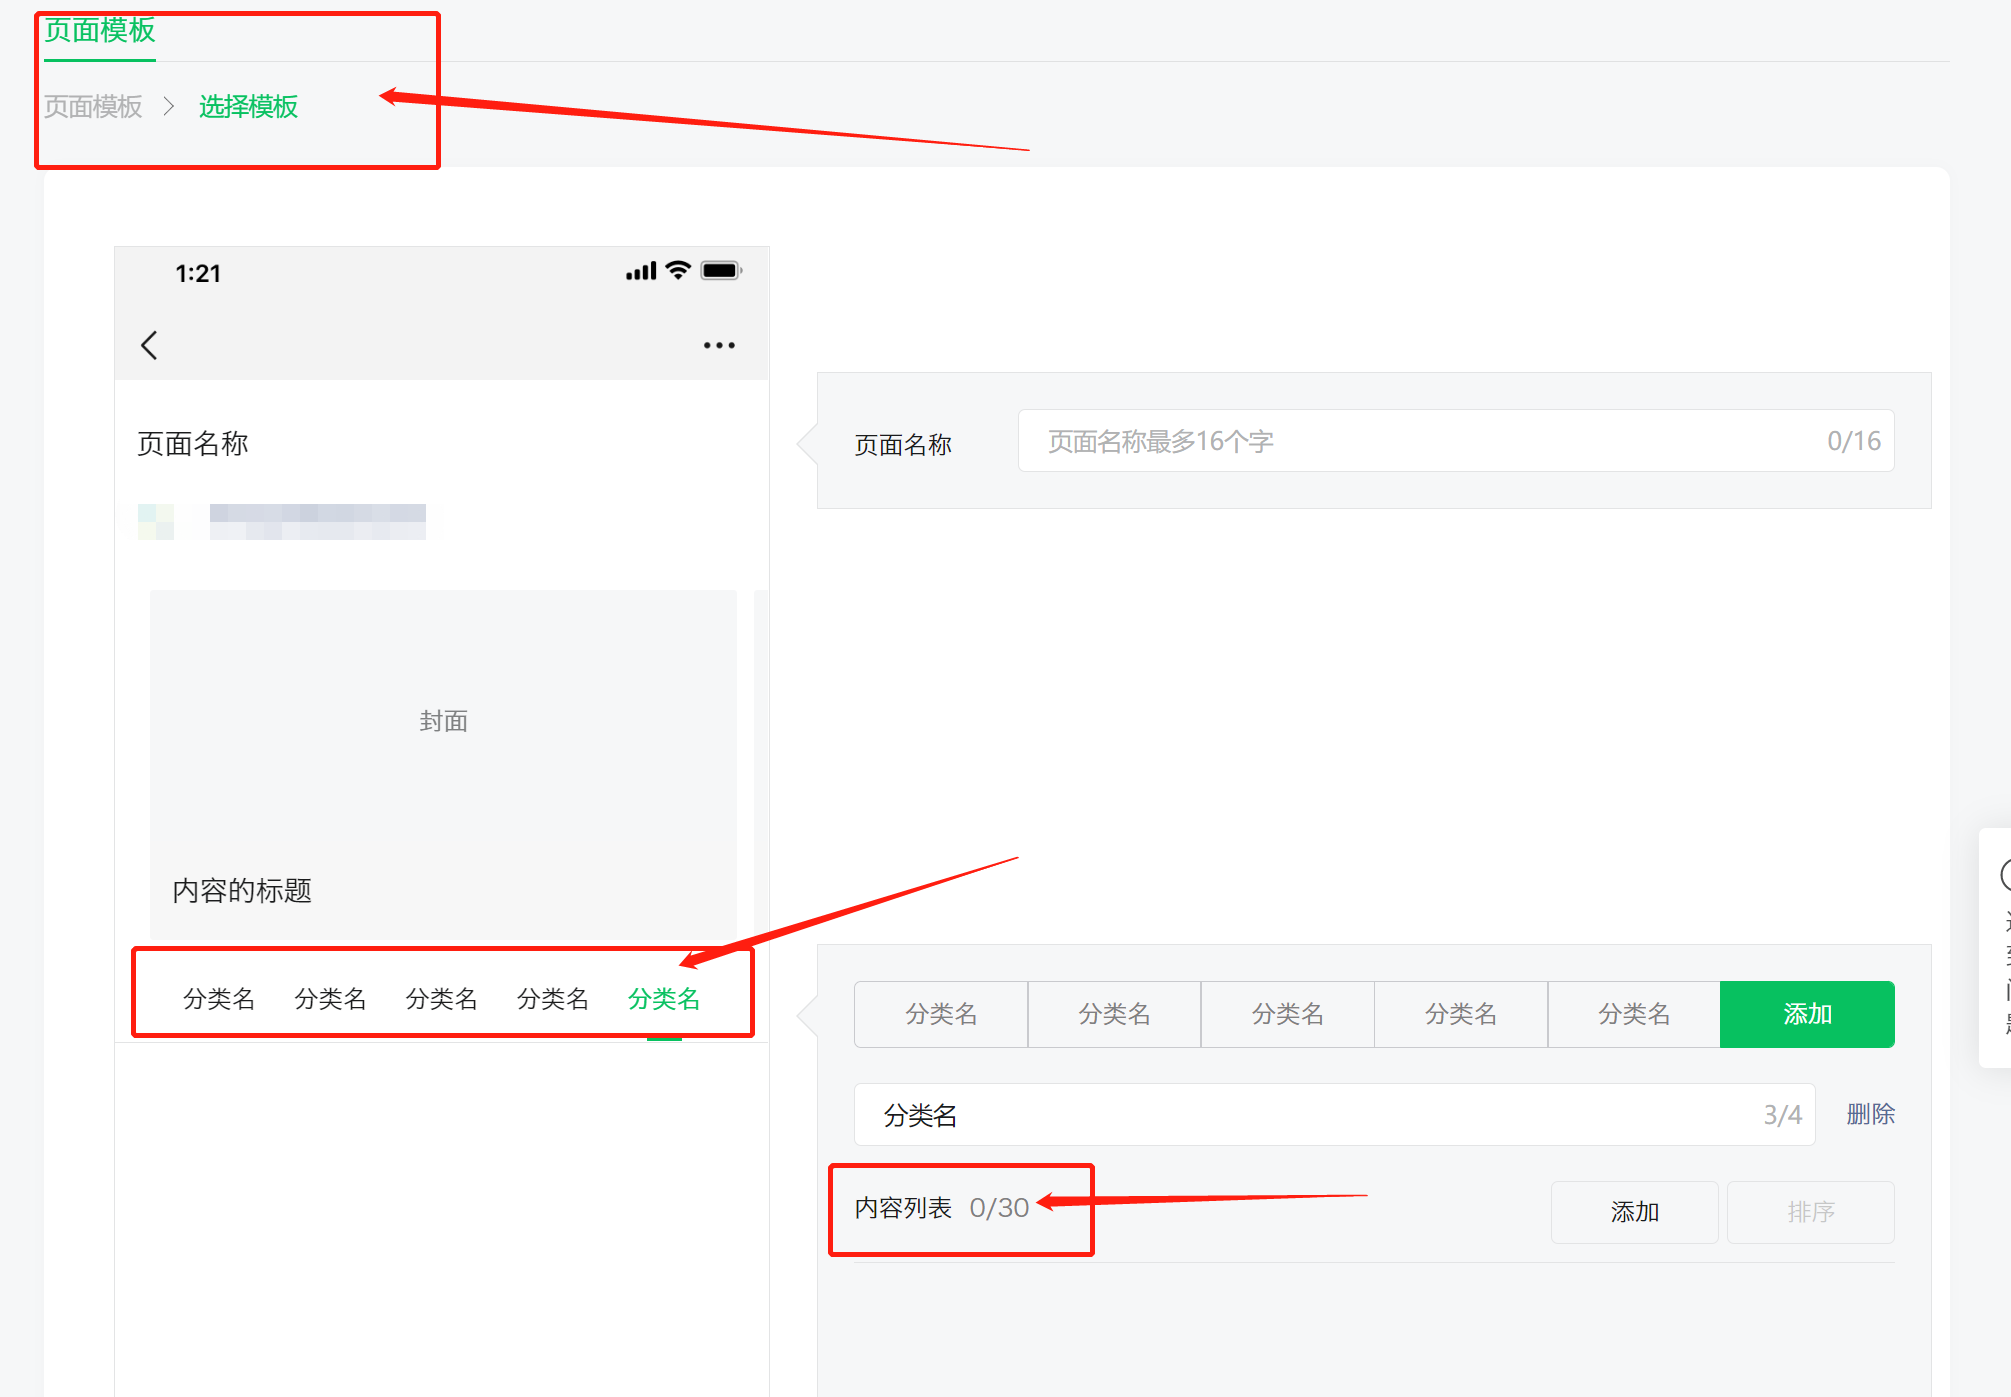Select the highlighted 分类名 tab in the preview
The image size is (2011, 1397).
point(663,998)
